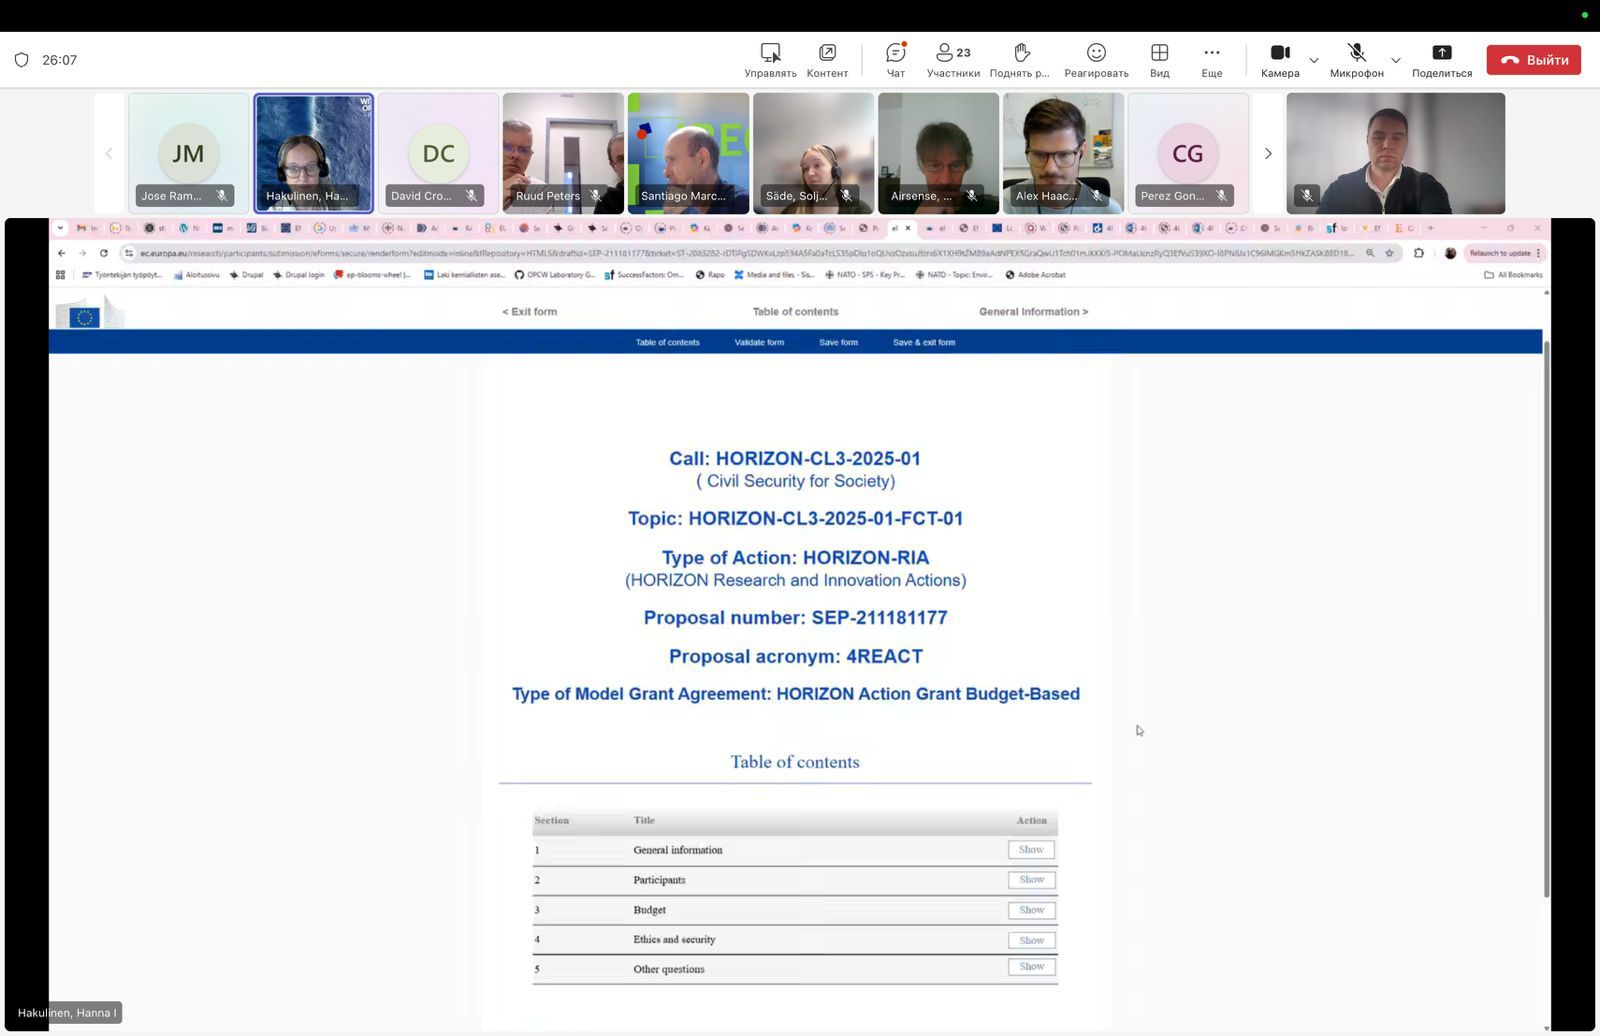1600x1036 pixels.
Task: Change layout via the Вид icon
Action: pos(1159,59)
